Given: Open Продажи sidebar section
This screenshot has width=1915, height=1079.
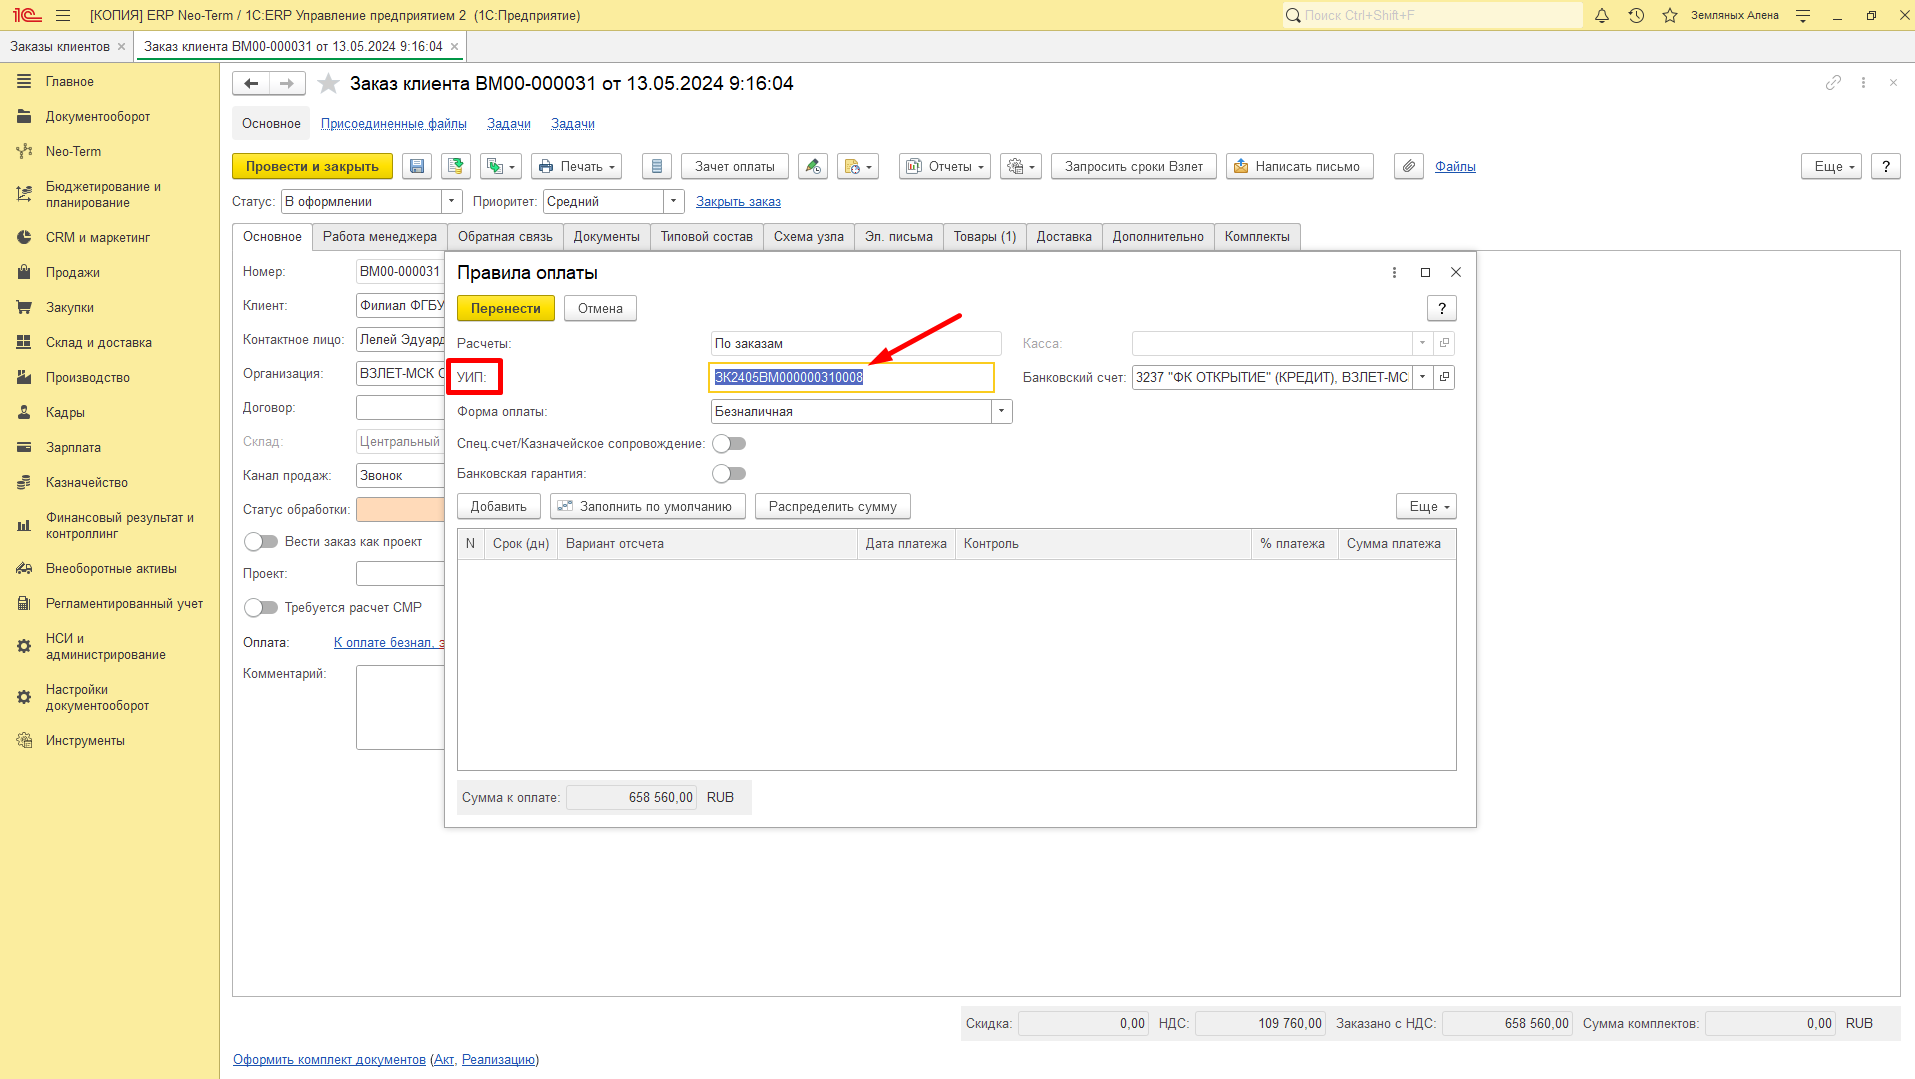Looking at the screenshot, I should coord(73,273).
